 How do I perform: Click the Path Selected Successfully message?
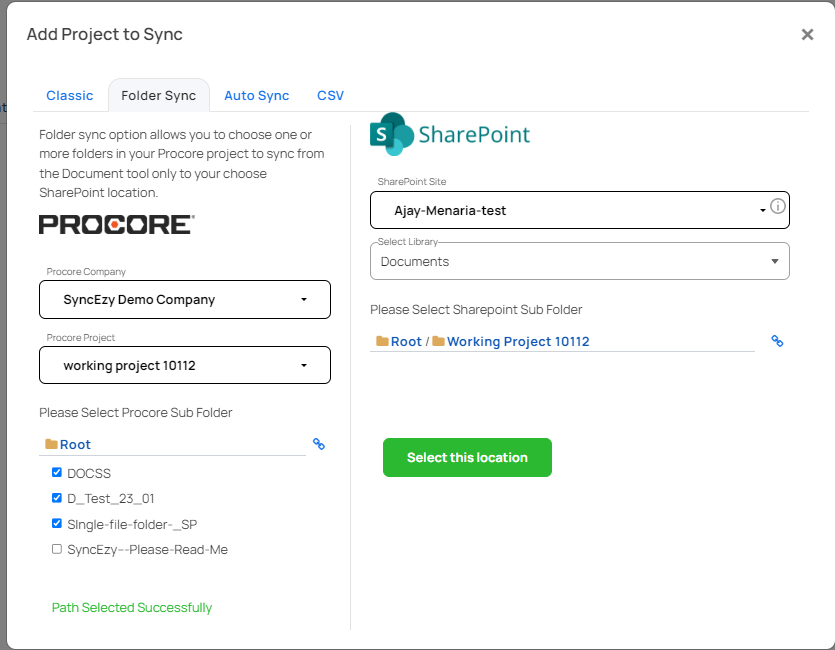point(132,607)
